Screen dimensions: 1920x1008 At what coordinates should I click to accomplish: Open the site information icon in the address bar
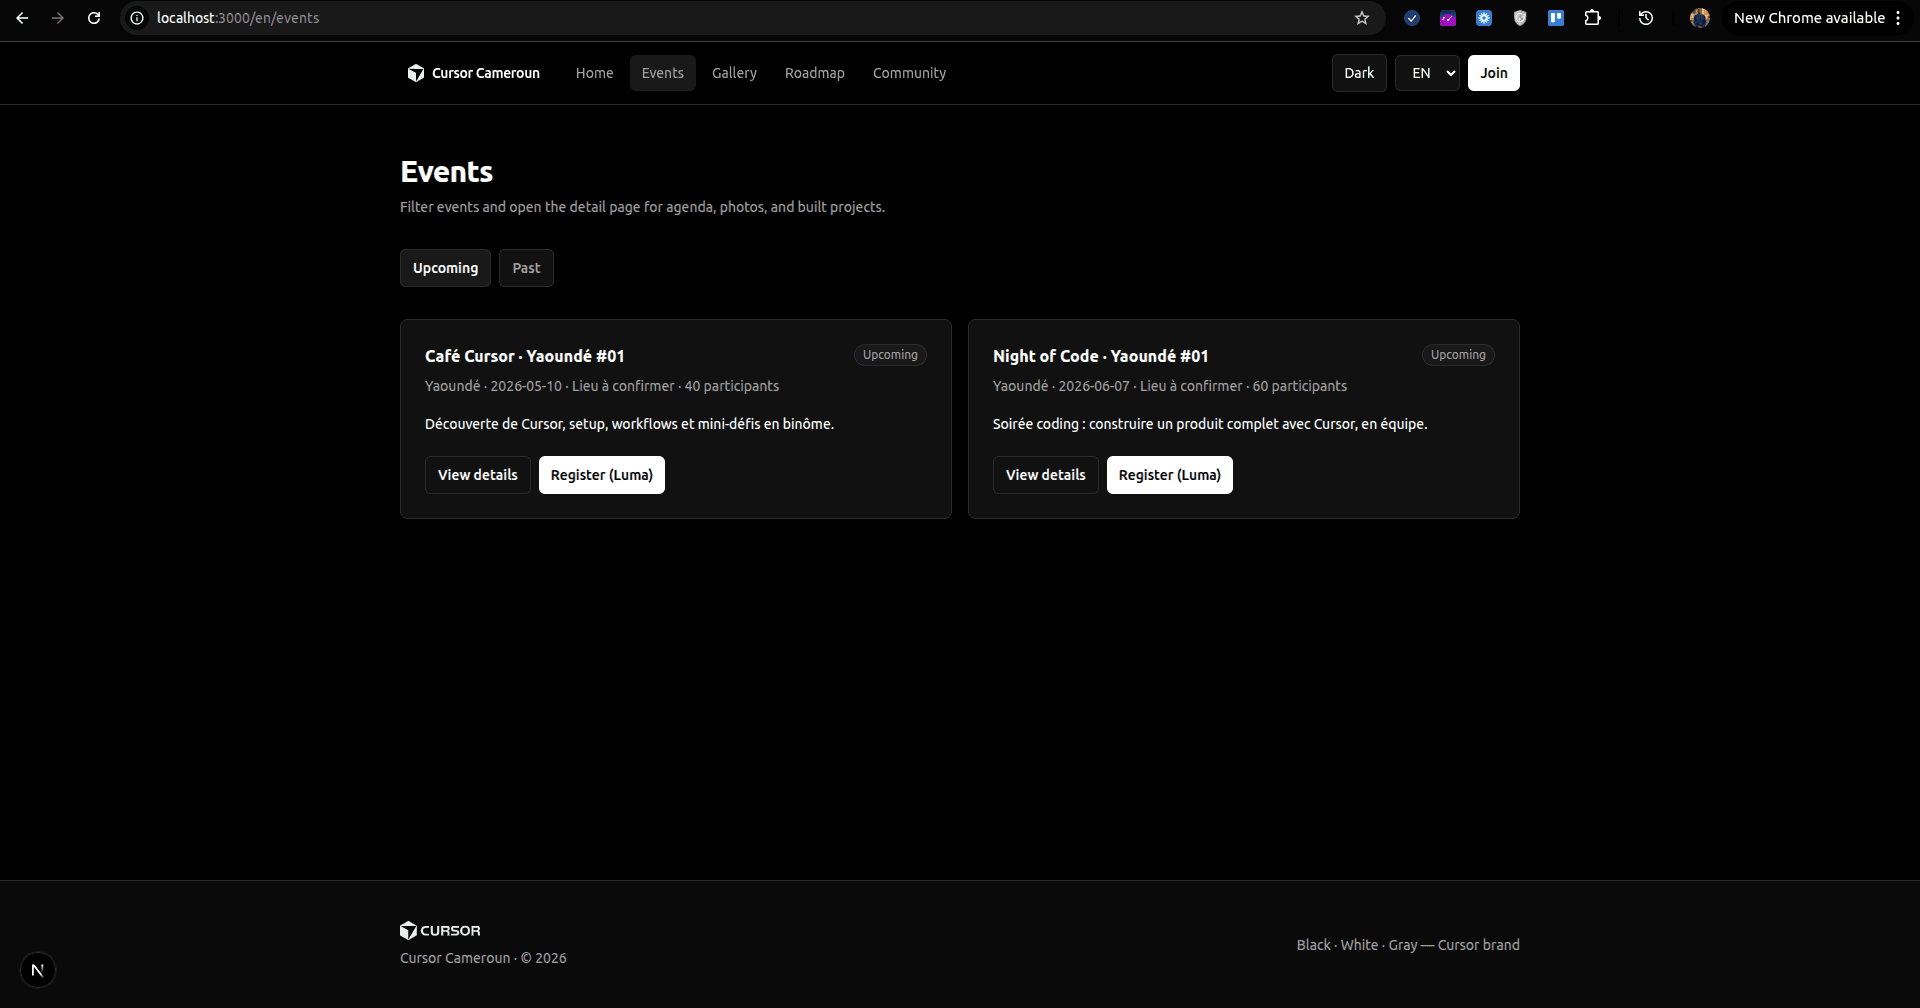(137, 18)
